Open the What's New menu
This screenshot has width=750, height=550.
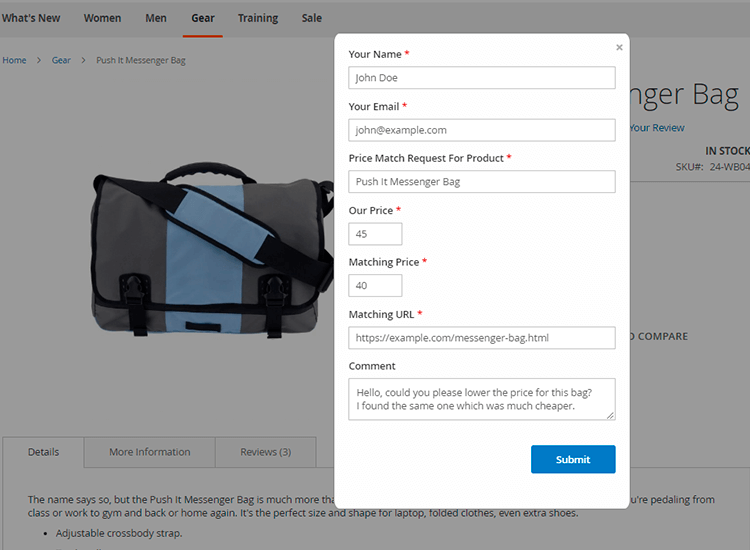coord(31,18)
